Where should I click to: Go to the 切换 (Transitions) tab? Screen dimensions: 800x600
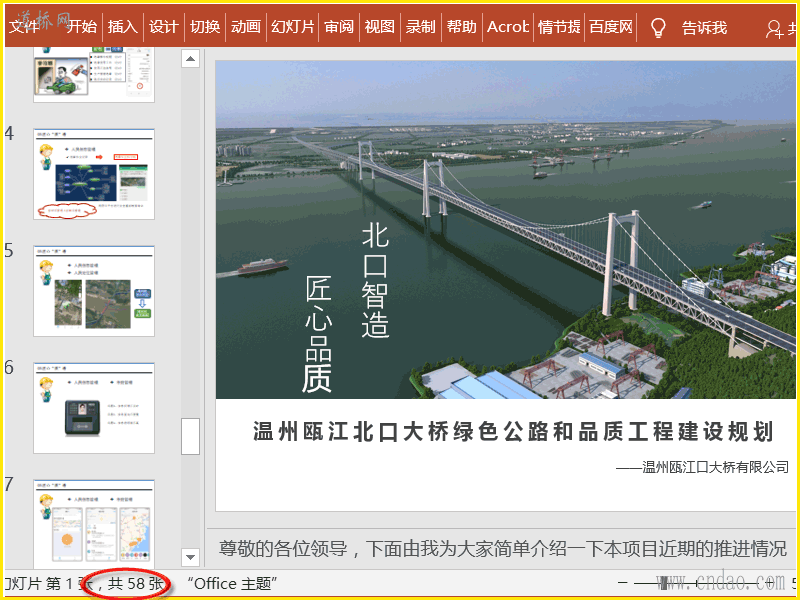point(205,26)
